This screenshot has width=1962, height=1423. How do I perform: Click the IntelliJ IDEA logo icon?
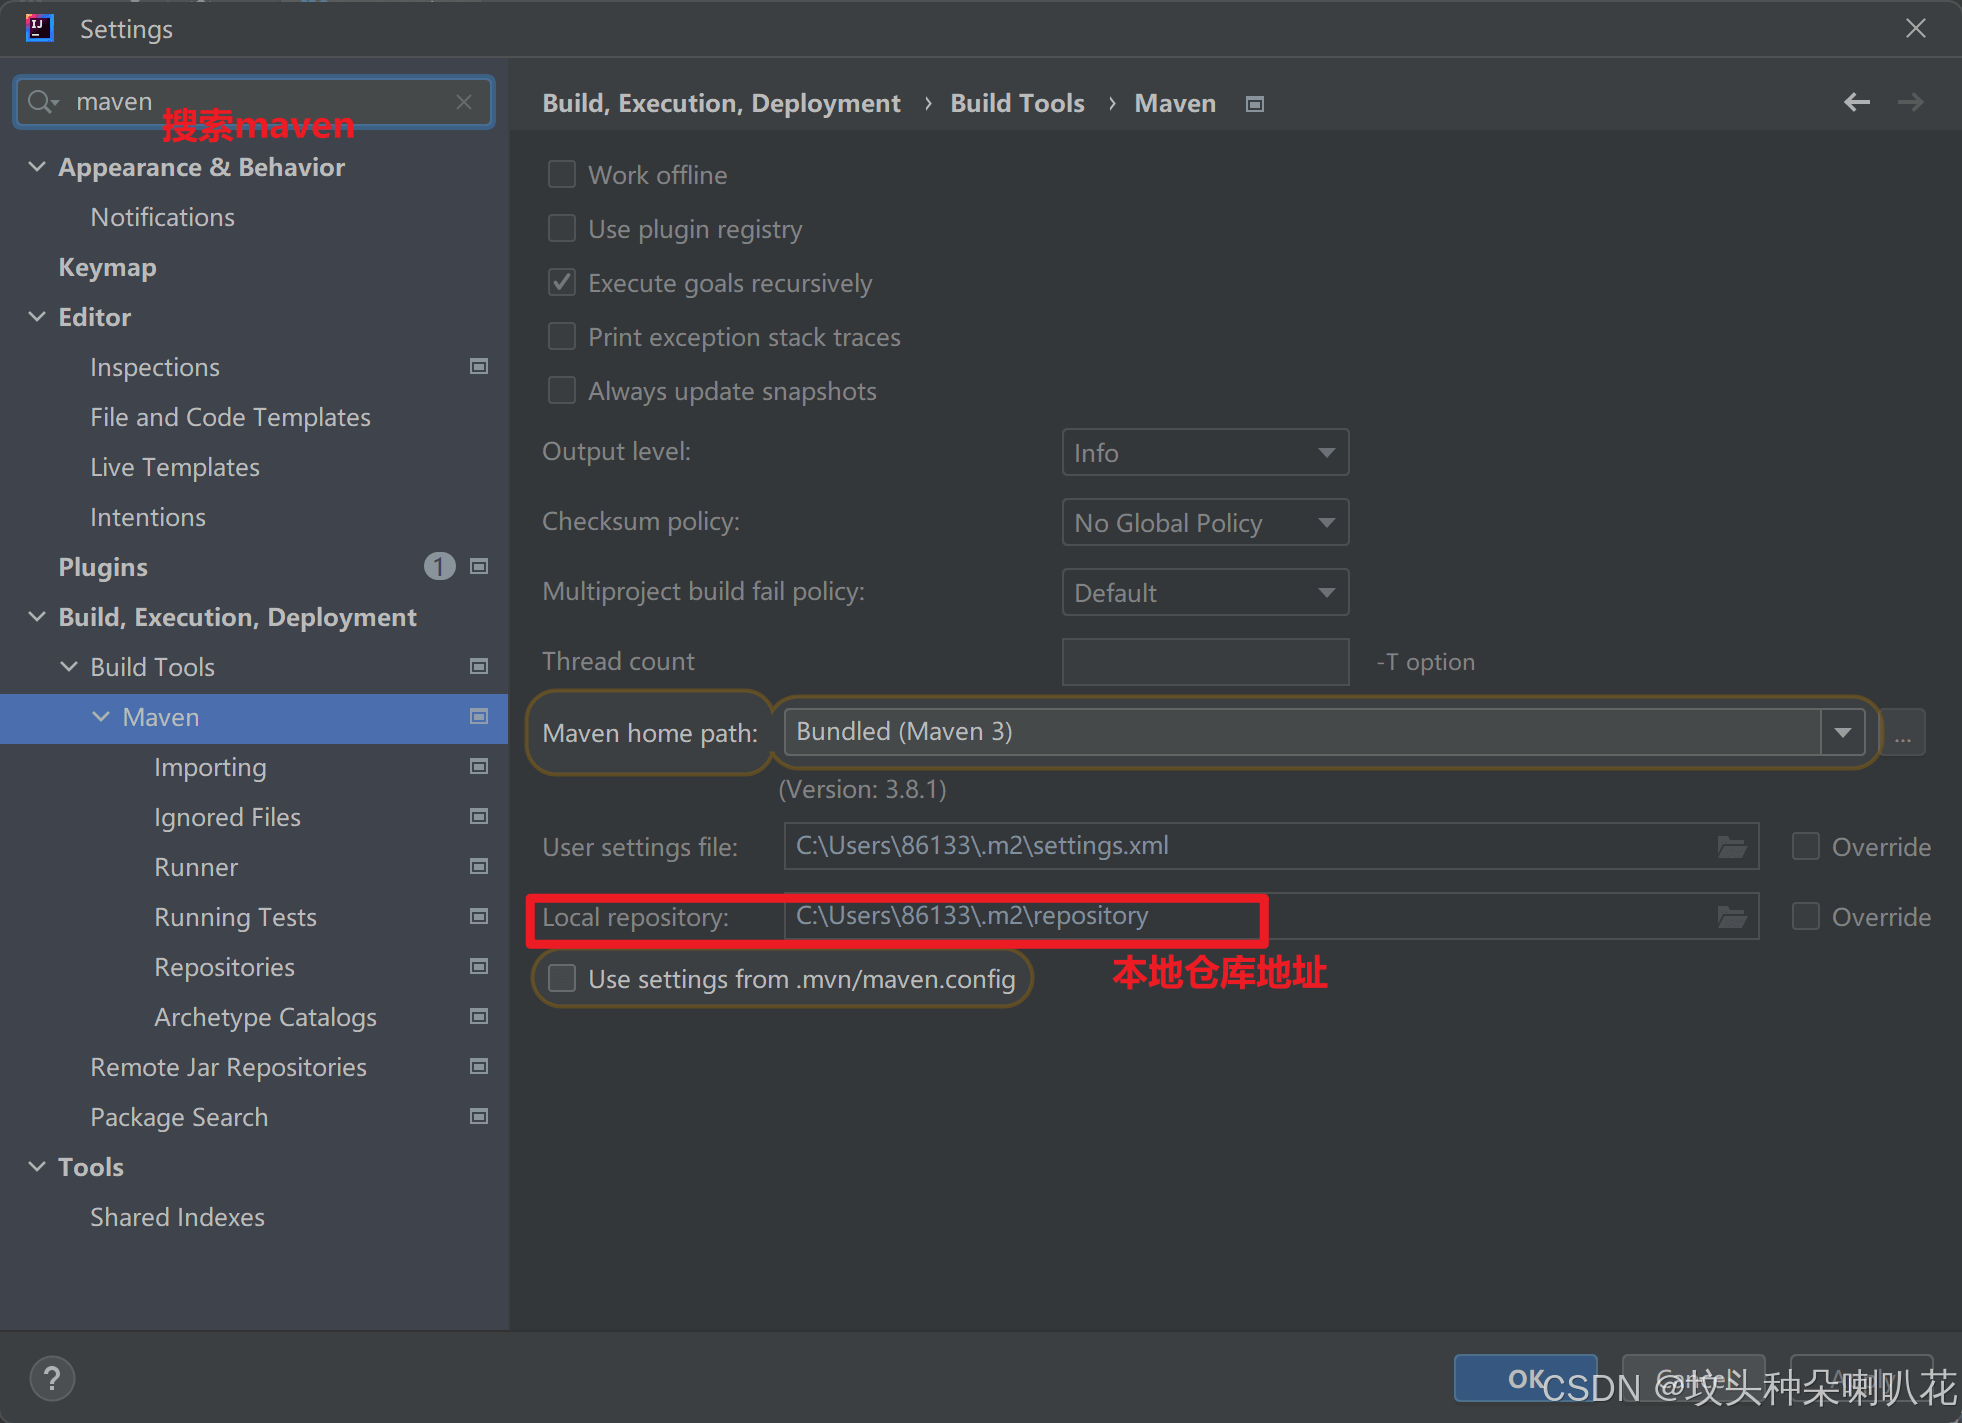[x=39, y=28]
